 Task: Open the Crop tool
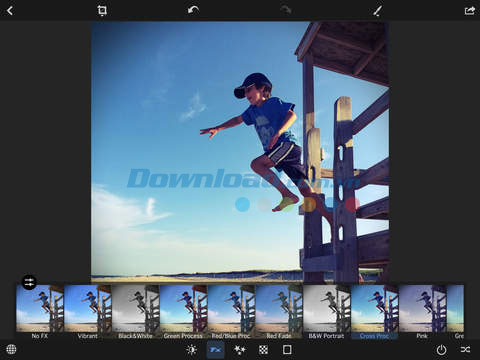[x=102, y=11]
